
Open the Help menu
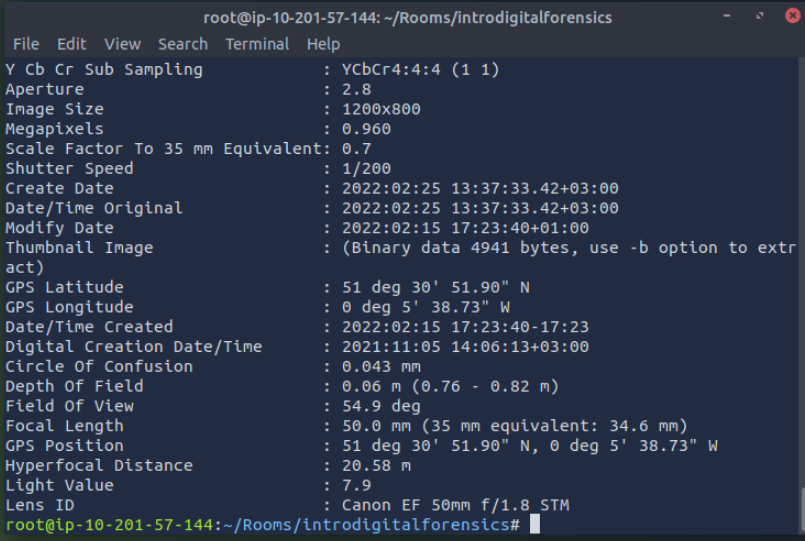pyautogui.click(x=323, y=44)
